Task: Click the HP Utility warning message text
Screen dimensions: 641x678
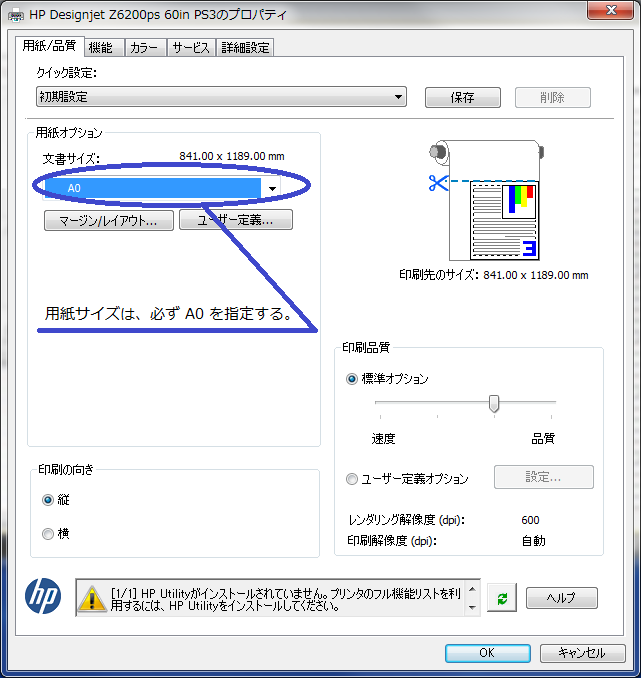Action: (x=285, y=599)
